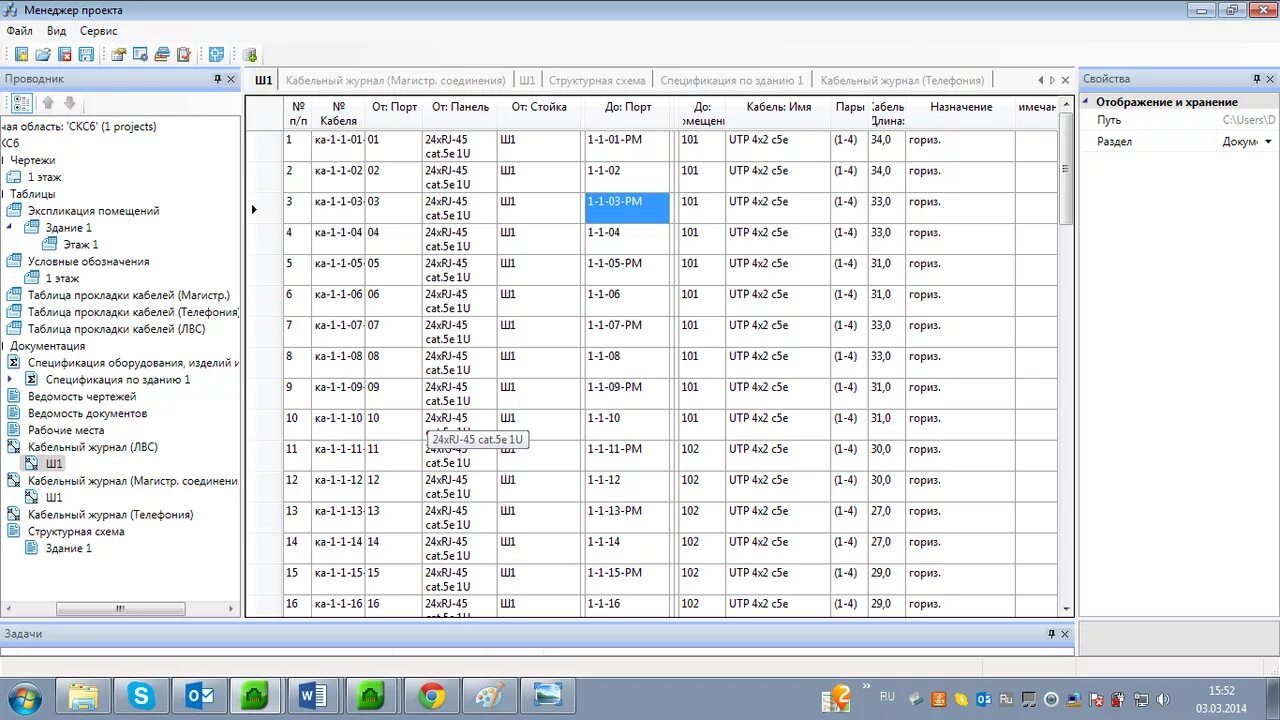Click the move down arrow in Проводник

(x=70, y=103)
